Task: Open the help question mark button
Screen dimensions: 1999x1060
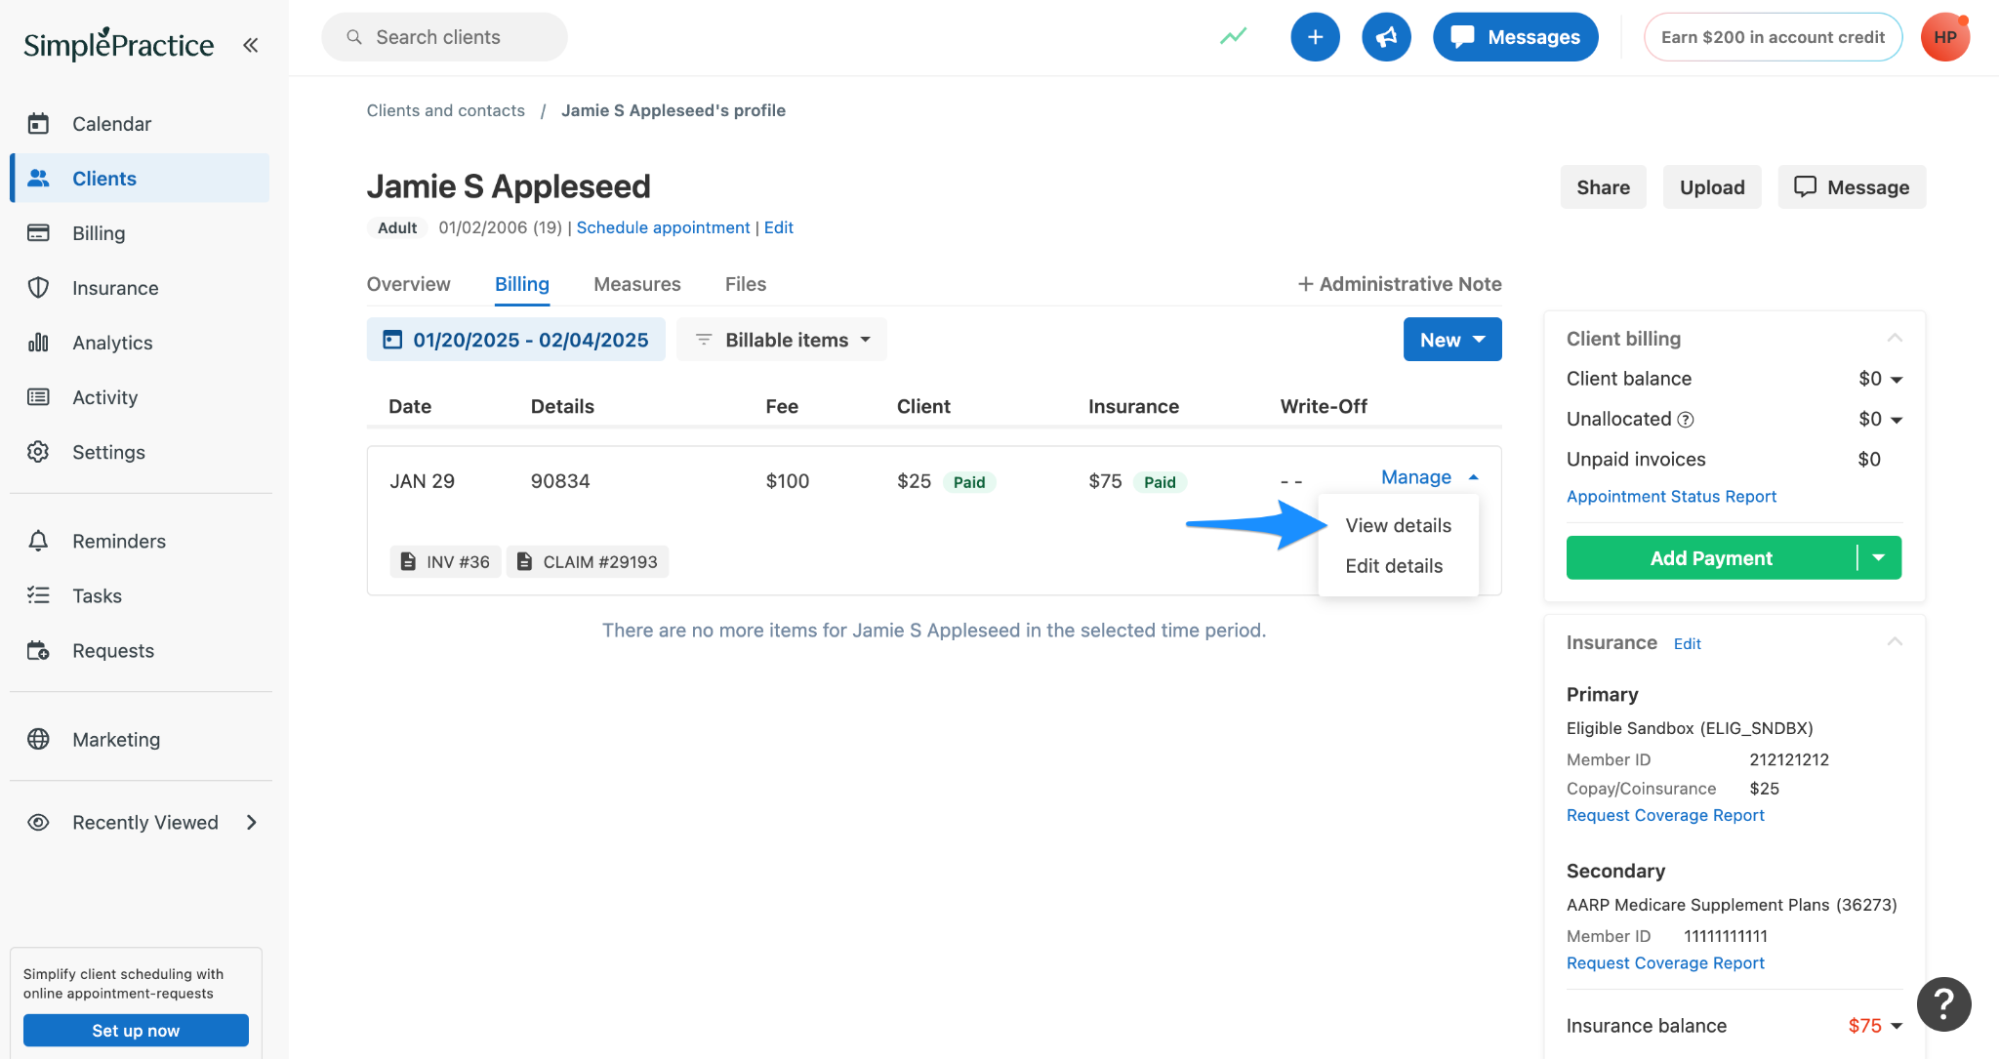Action: (1944, 1004)
